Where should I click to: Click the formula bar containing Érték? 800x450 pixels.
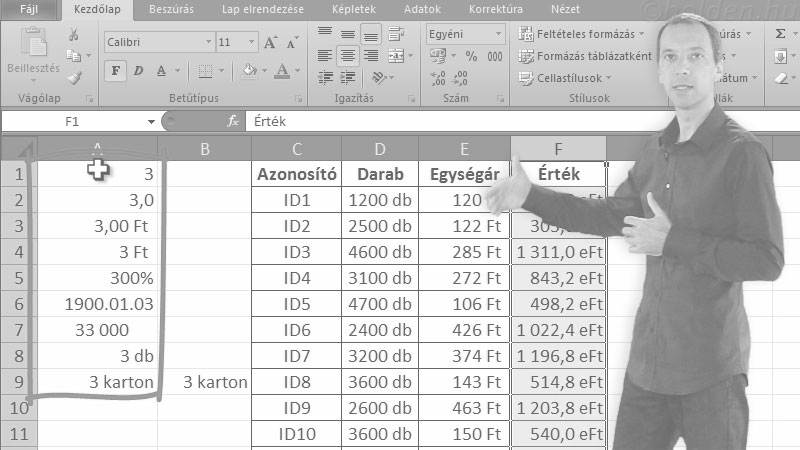click(520, 121)
